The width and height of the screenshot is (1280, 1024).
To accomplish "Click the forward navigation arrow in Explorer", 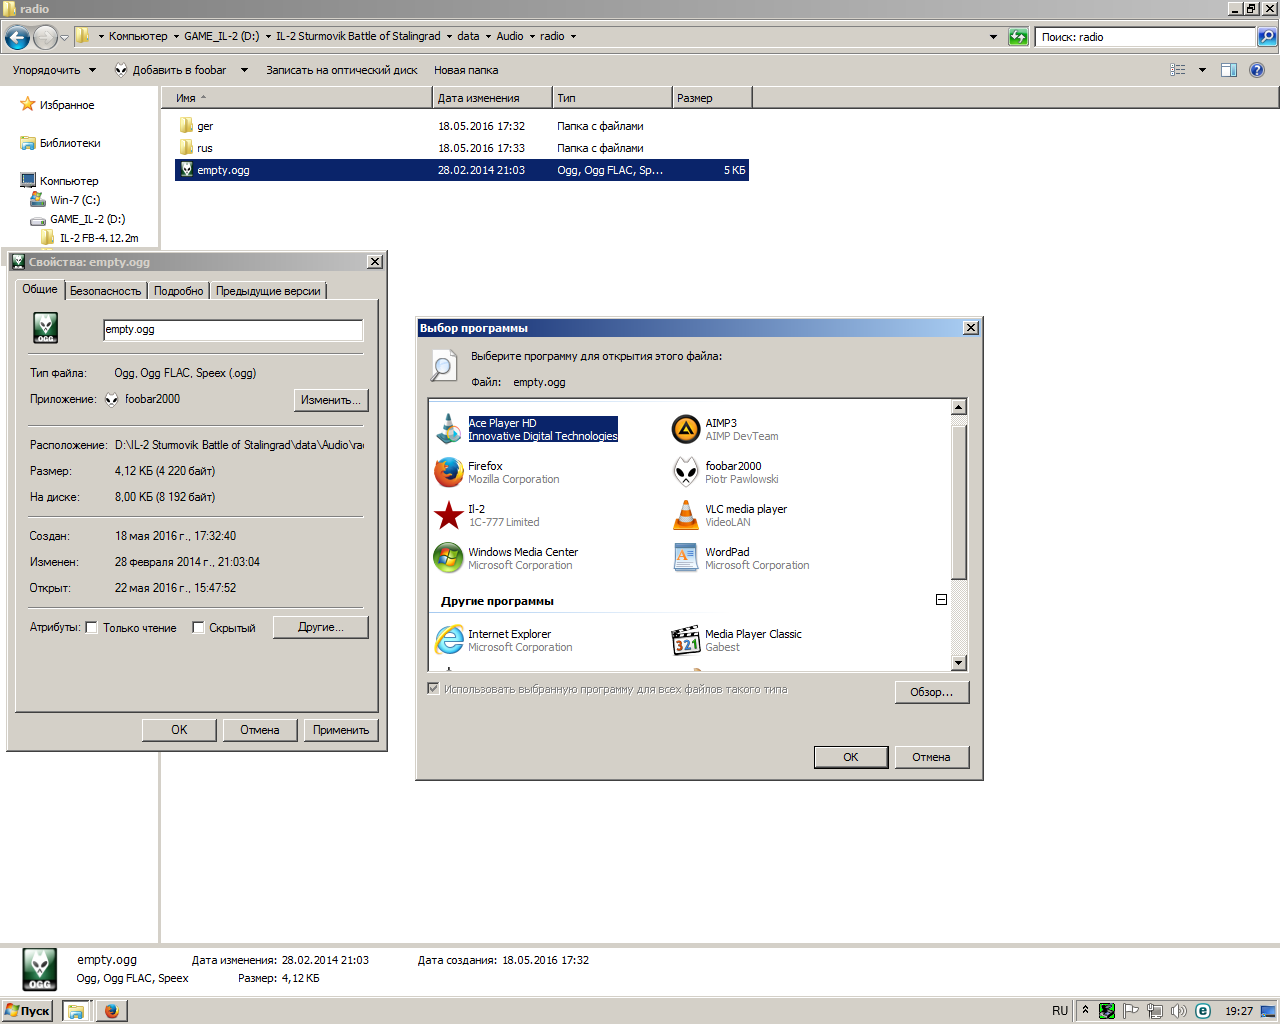I will 45,38.
